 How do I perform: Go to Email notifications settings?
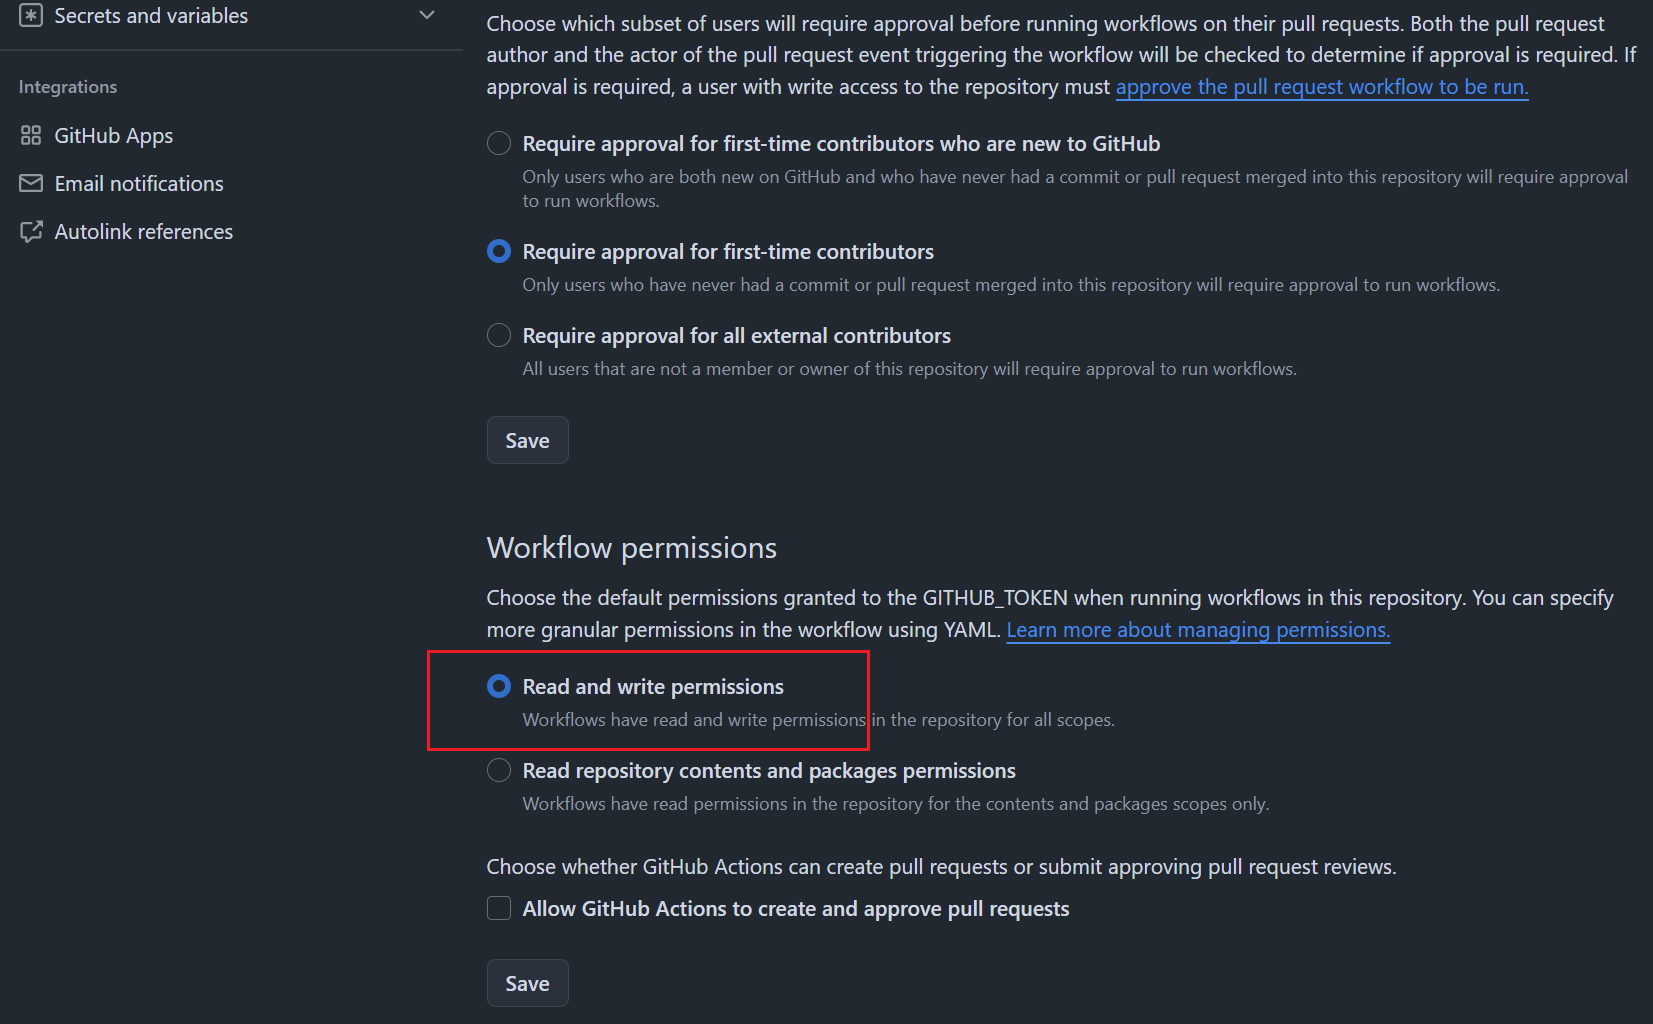139,184
